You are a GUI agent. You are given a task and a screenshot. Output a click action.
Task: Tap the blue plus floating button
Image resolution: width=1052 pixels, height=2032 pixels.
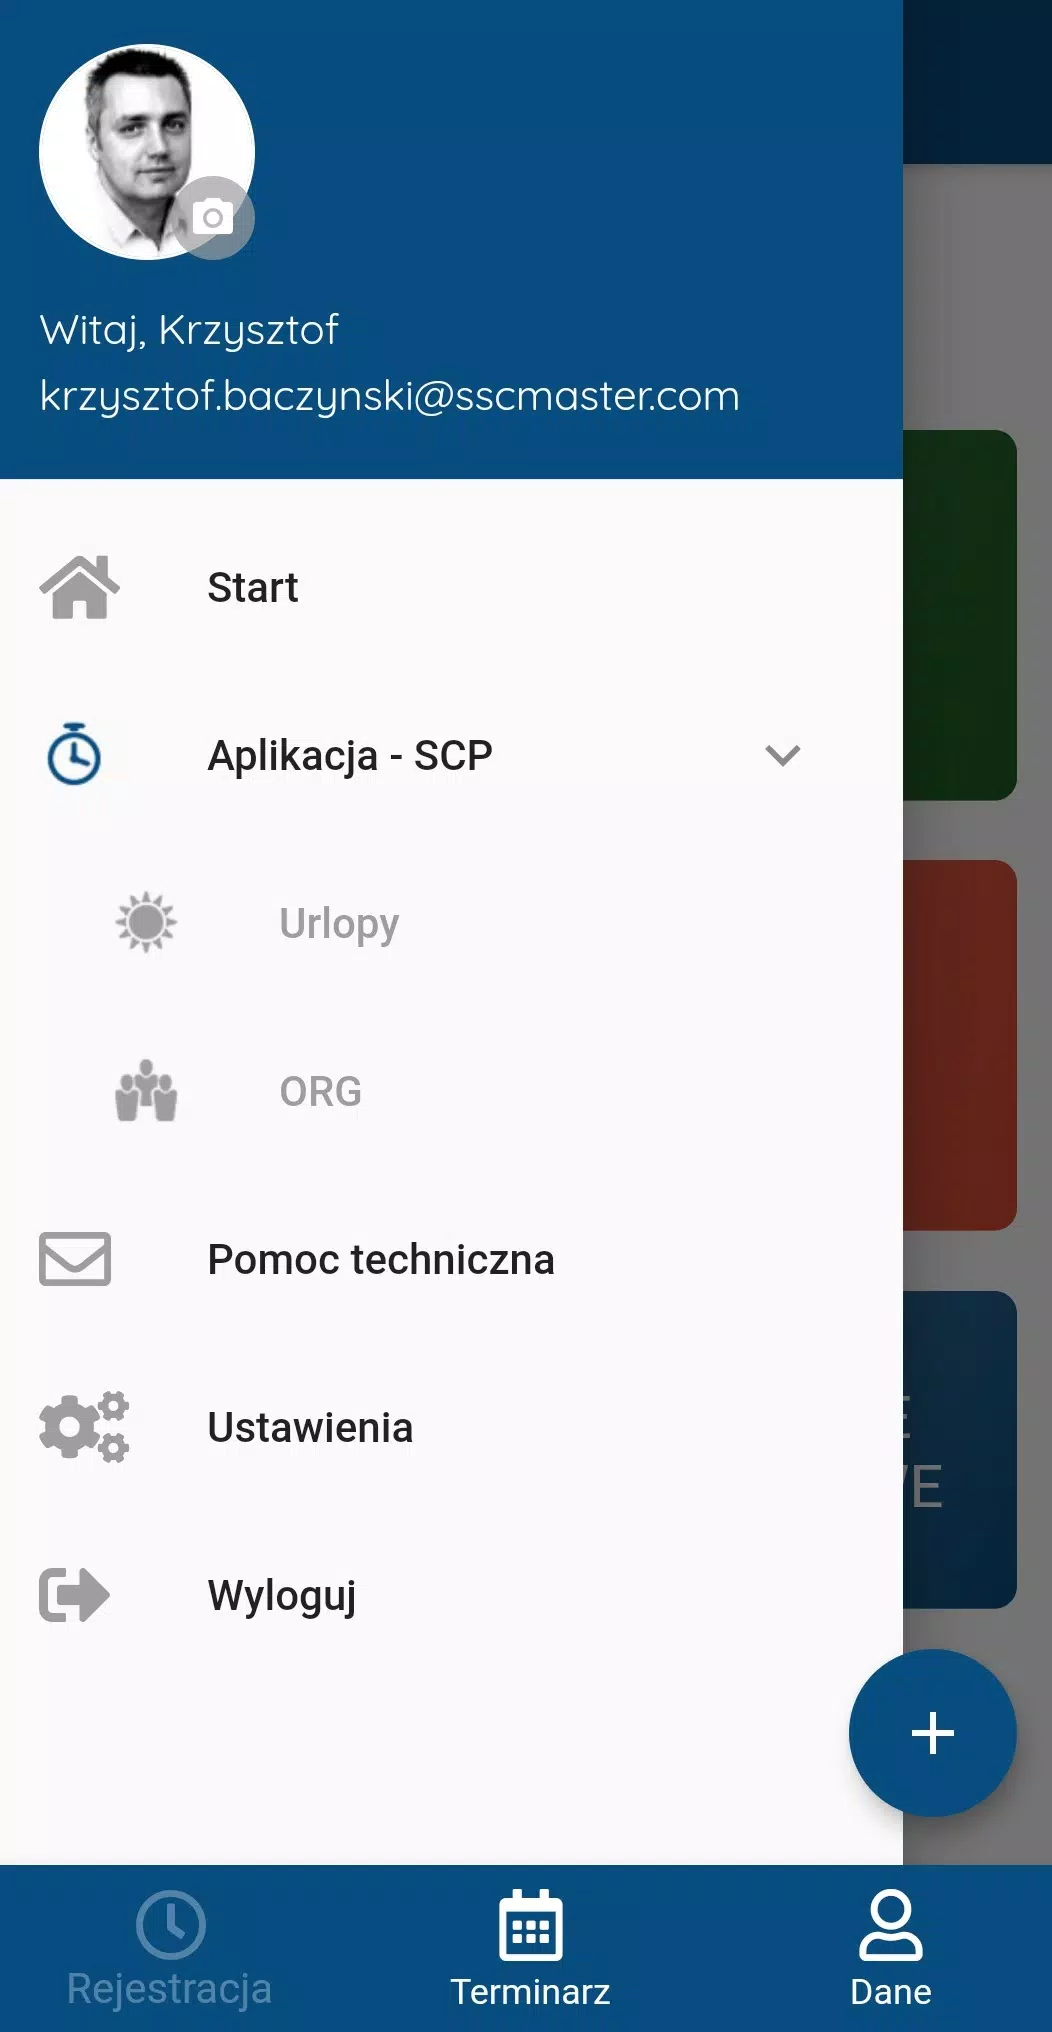[x=933, y=1733]
